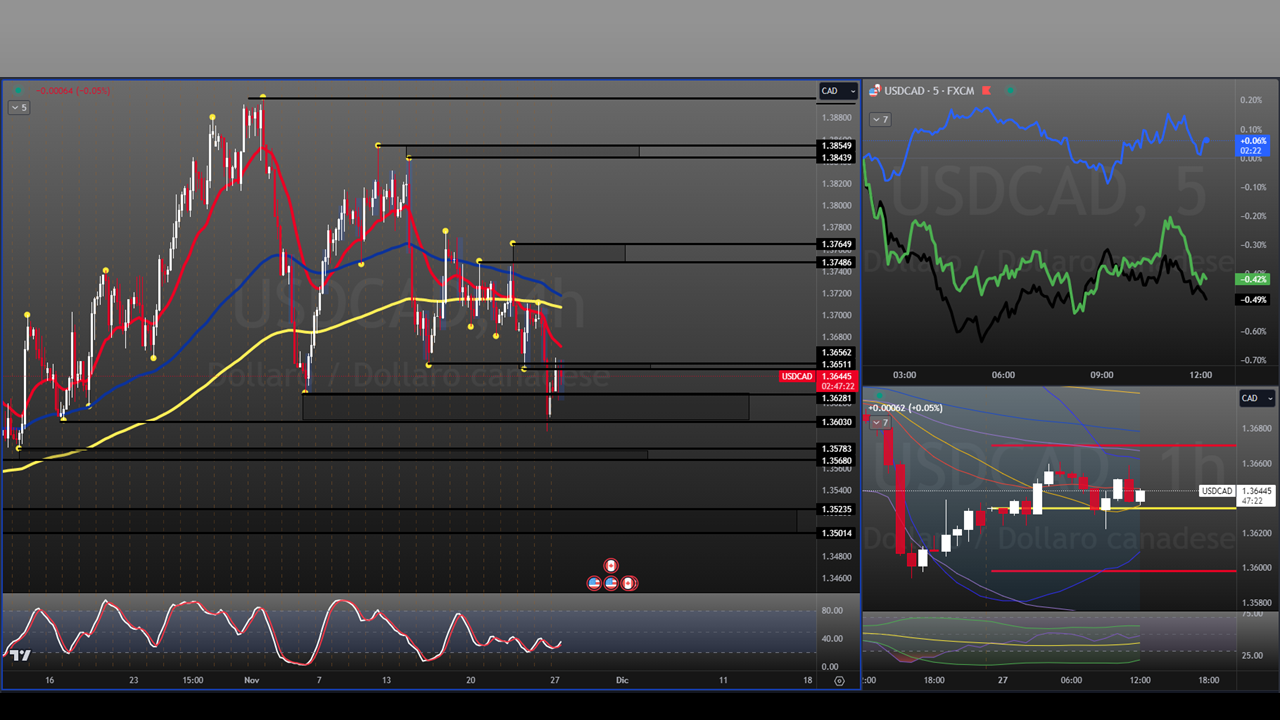Image resolution: width=1280 pixels, height=720 pixels.
Task: Click 1.38549 price level label
Action: click(836, 146)
